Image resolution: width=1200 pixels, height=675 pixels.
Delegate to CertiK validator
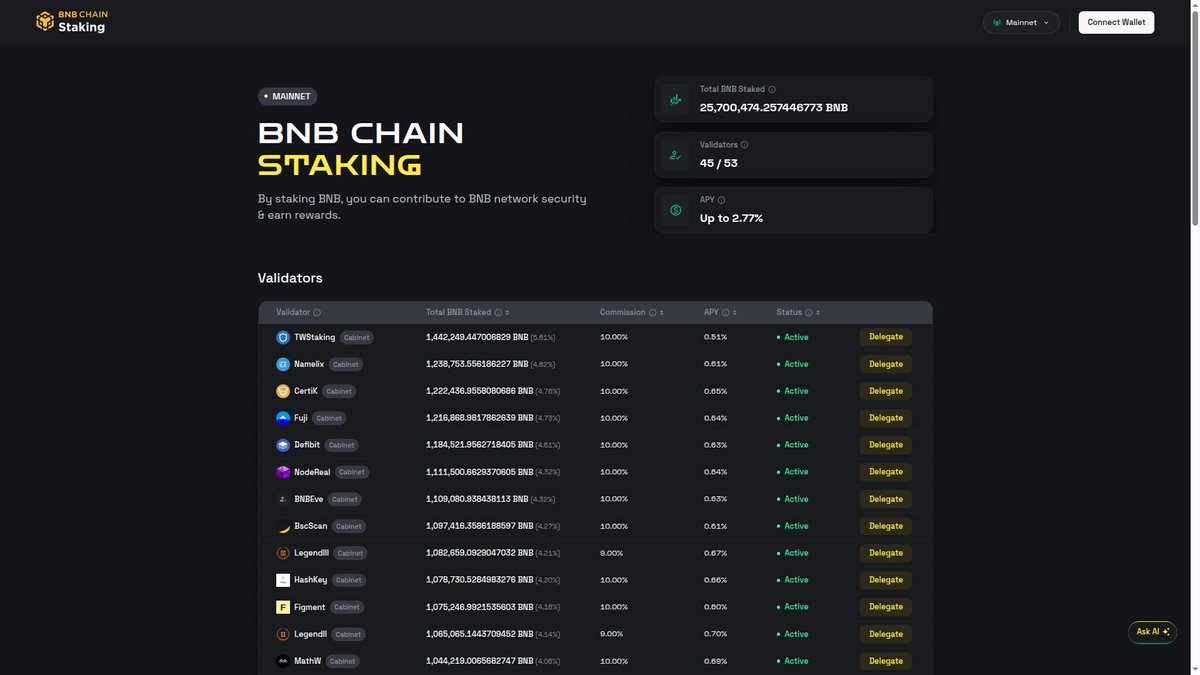(x=886, y=391)
